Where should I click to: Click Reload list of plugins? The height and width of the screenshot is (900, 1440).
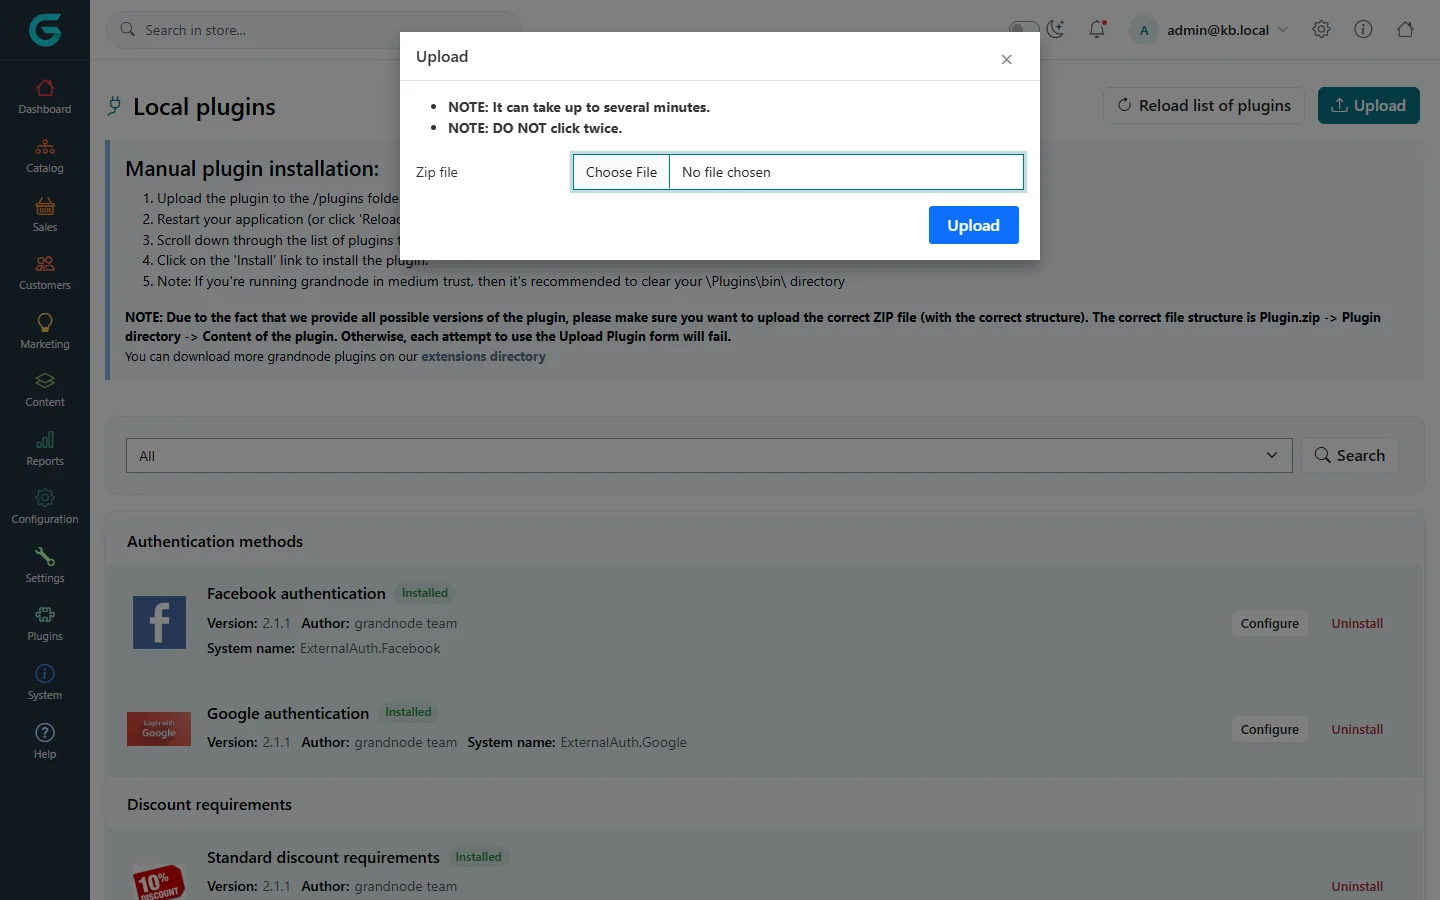click(1204, 106)
